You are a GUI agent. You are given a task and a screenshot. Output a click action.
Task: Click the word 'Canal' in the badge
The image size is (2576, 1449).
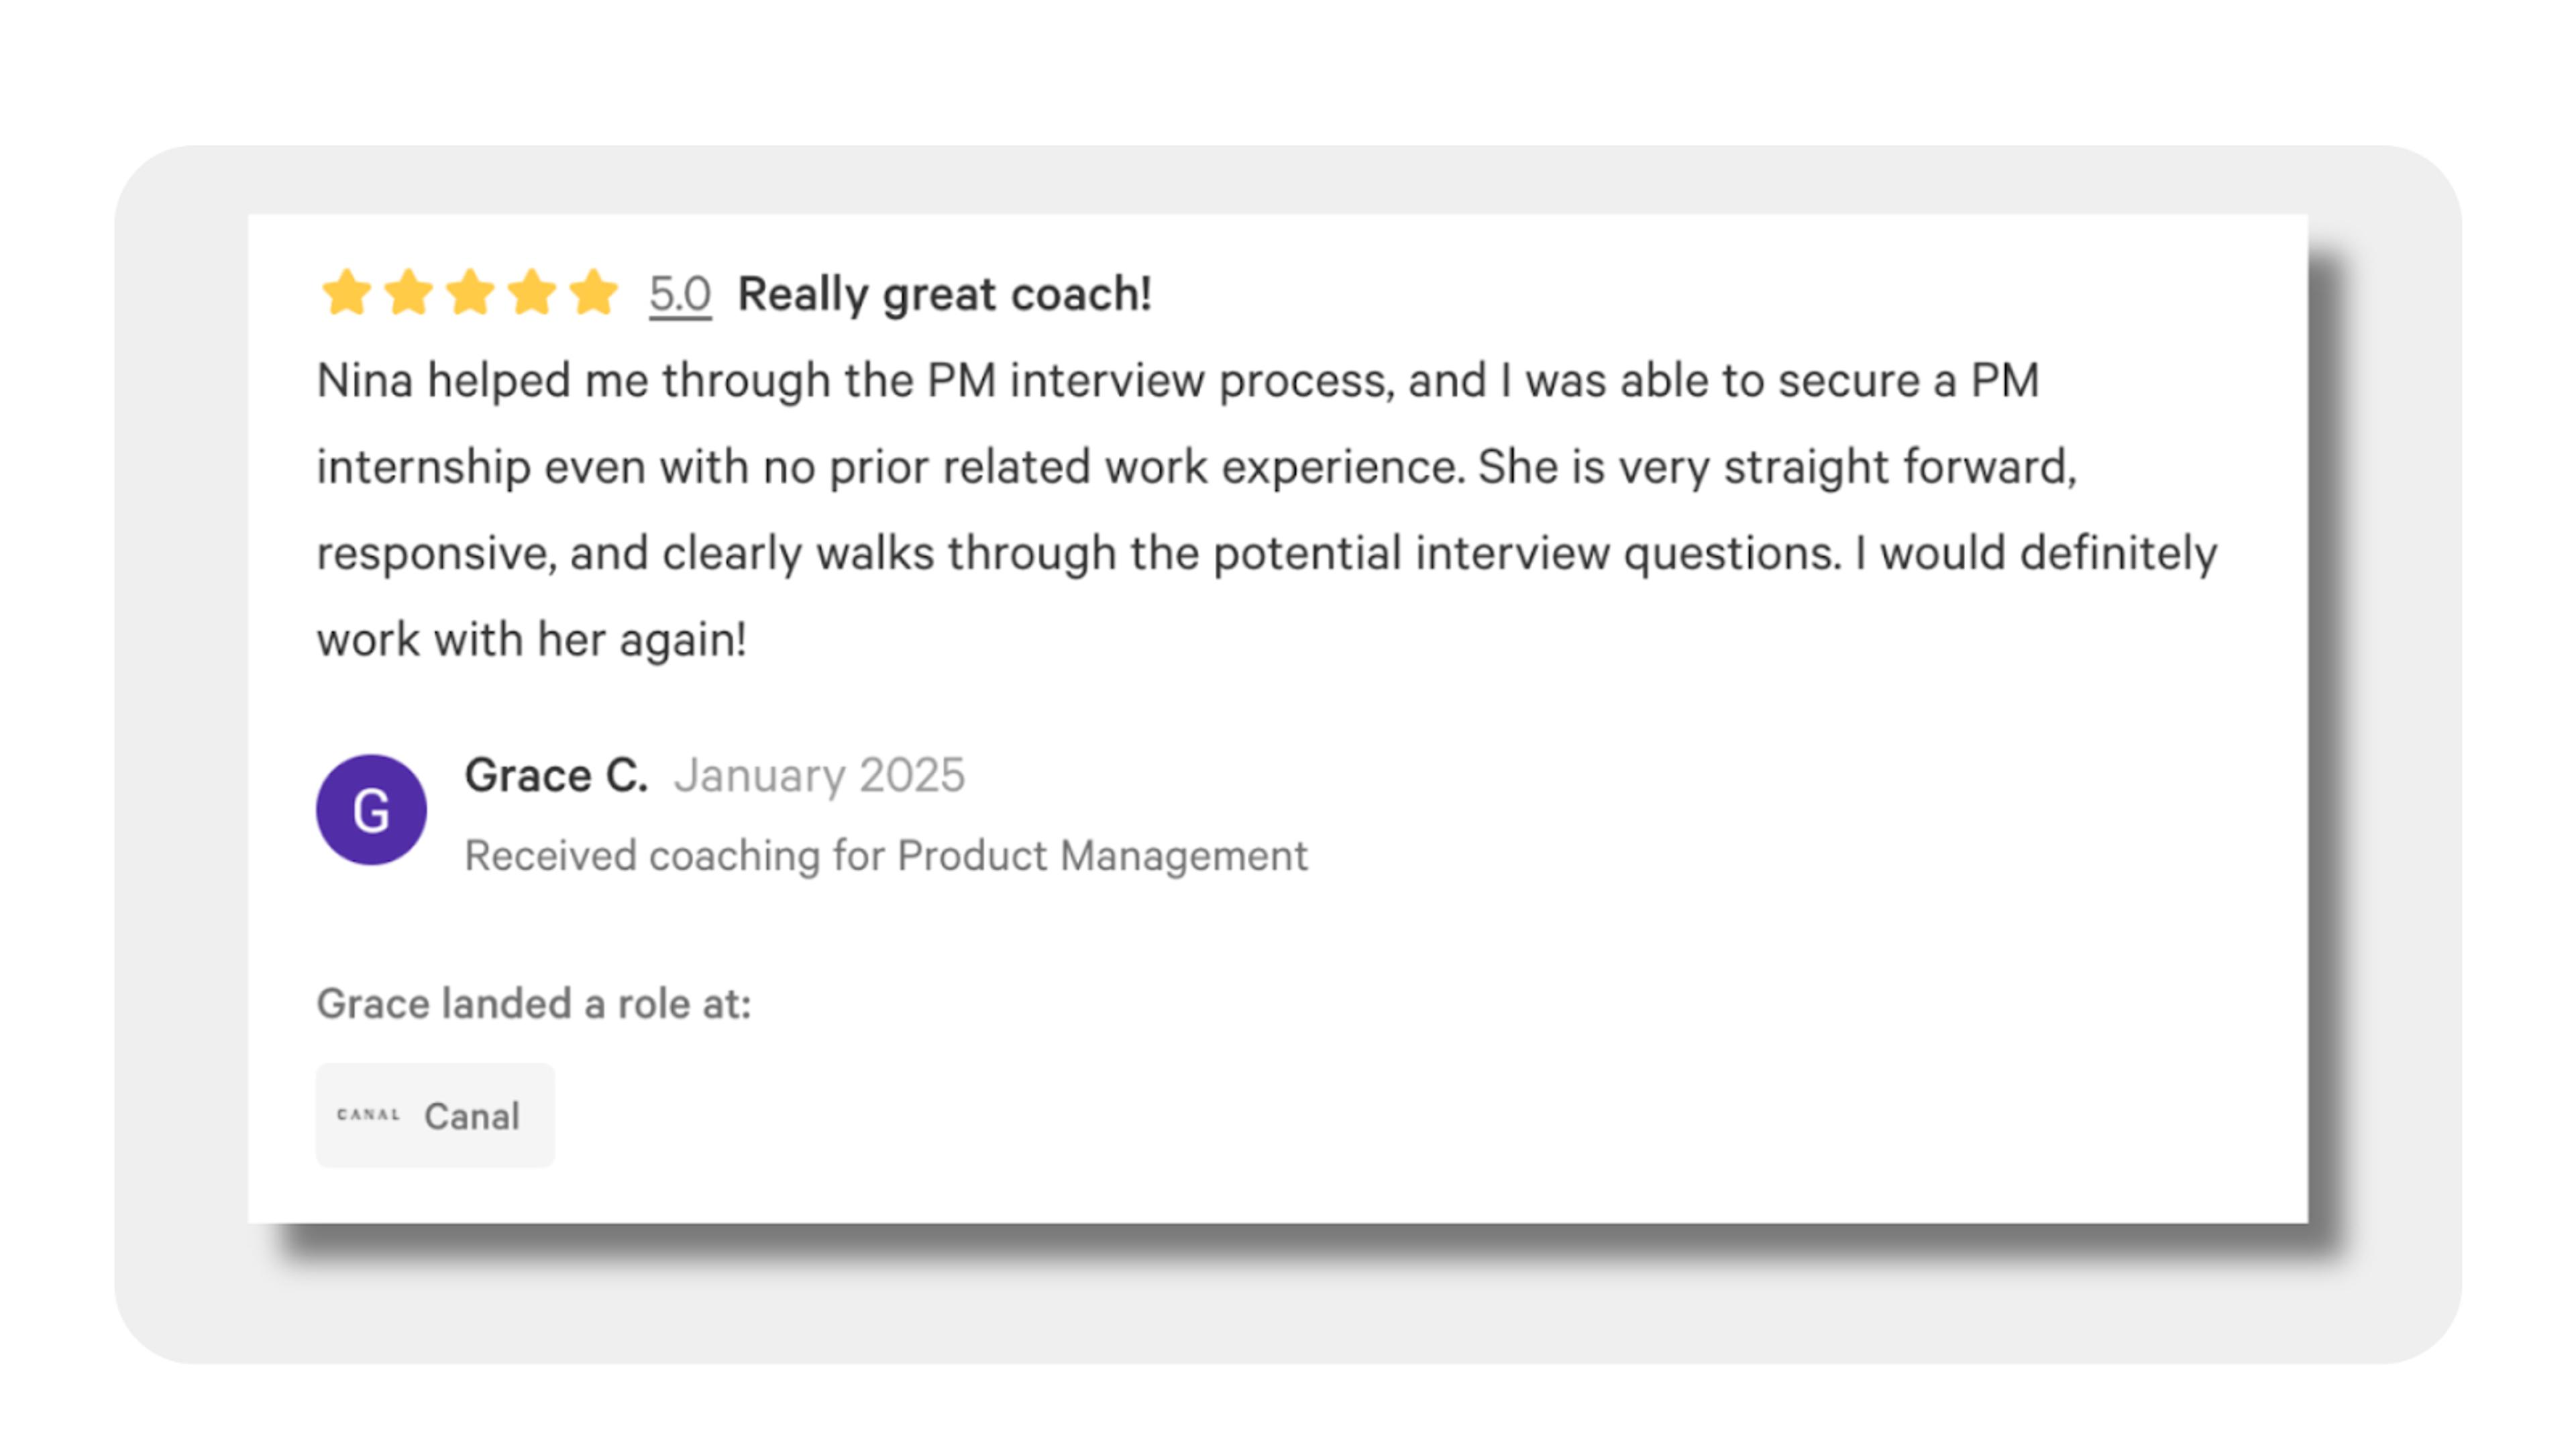tap(472, 1116)
